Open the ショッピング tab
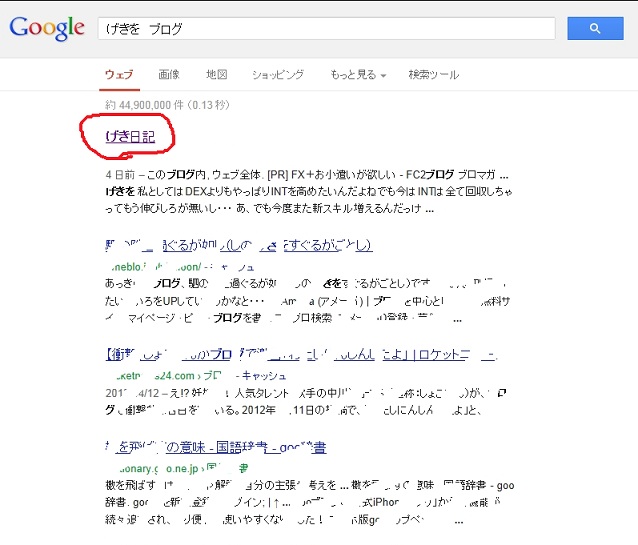 click(x=278, y=74)
